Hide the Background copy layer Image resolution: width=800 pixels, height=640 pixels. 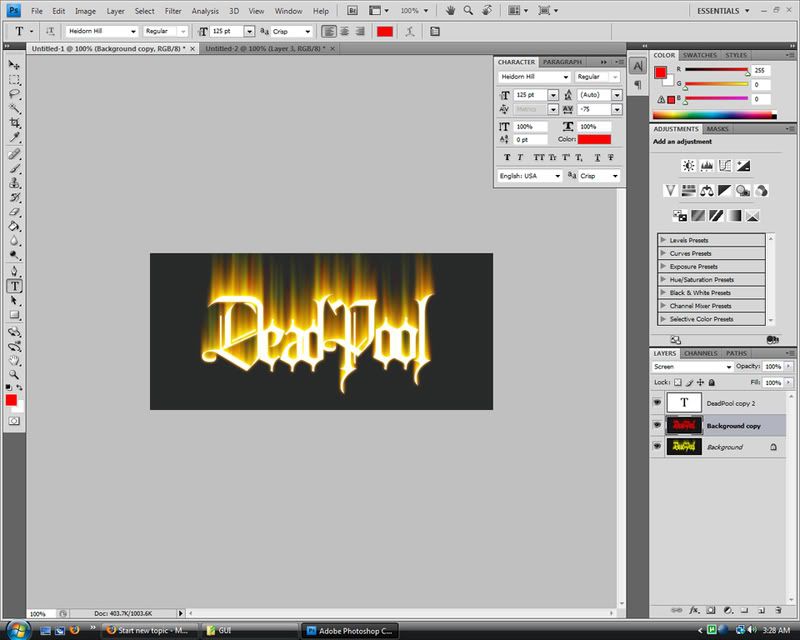[657, 425]
